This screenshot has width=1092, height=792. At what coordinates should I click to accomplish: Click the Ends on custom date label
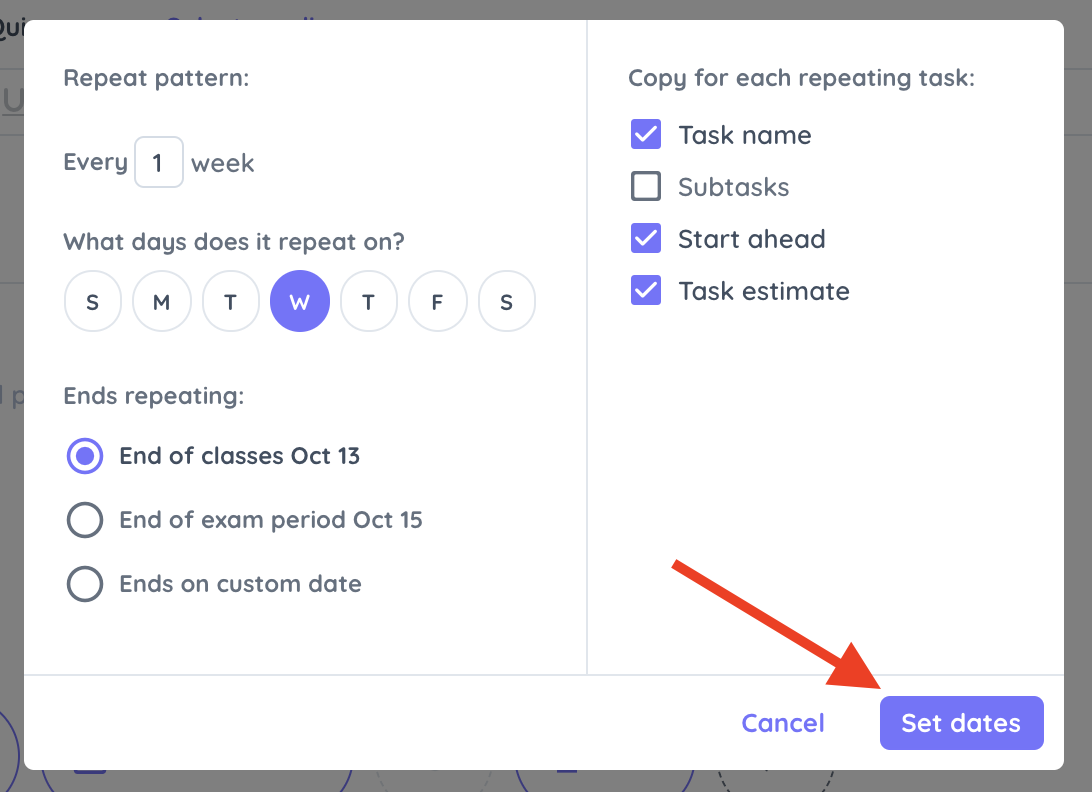pyautogui.click(x=240, y=584)
